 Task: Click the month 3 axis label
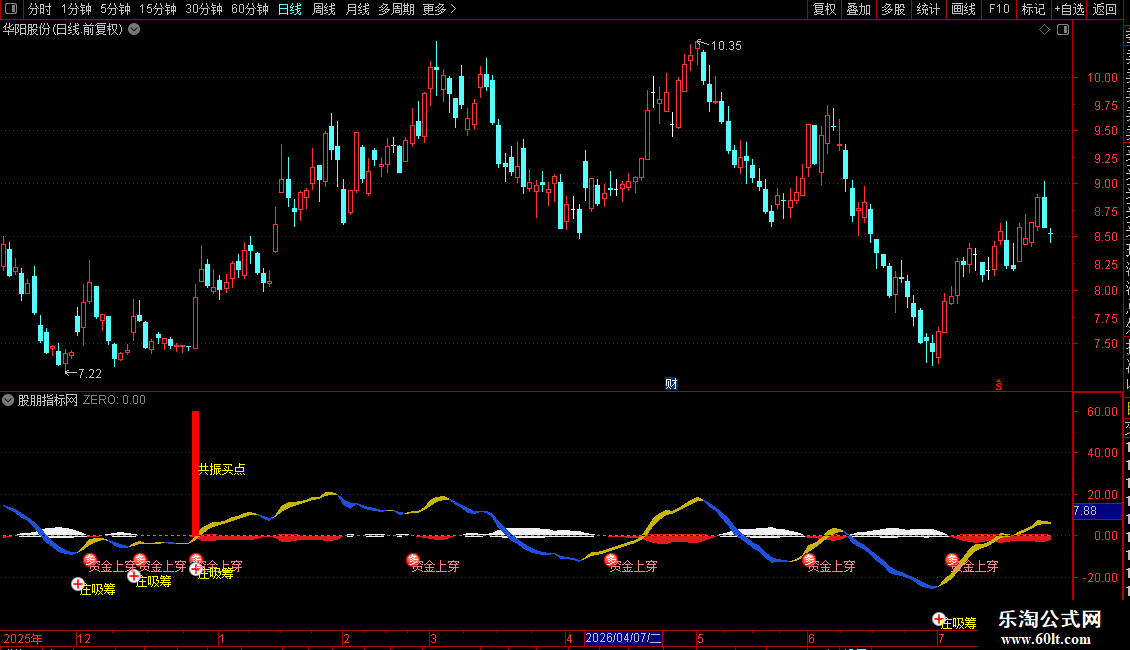(x=434, y=639)
